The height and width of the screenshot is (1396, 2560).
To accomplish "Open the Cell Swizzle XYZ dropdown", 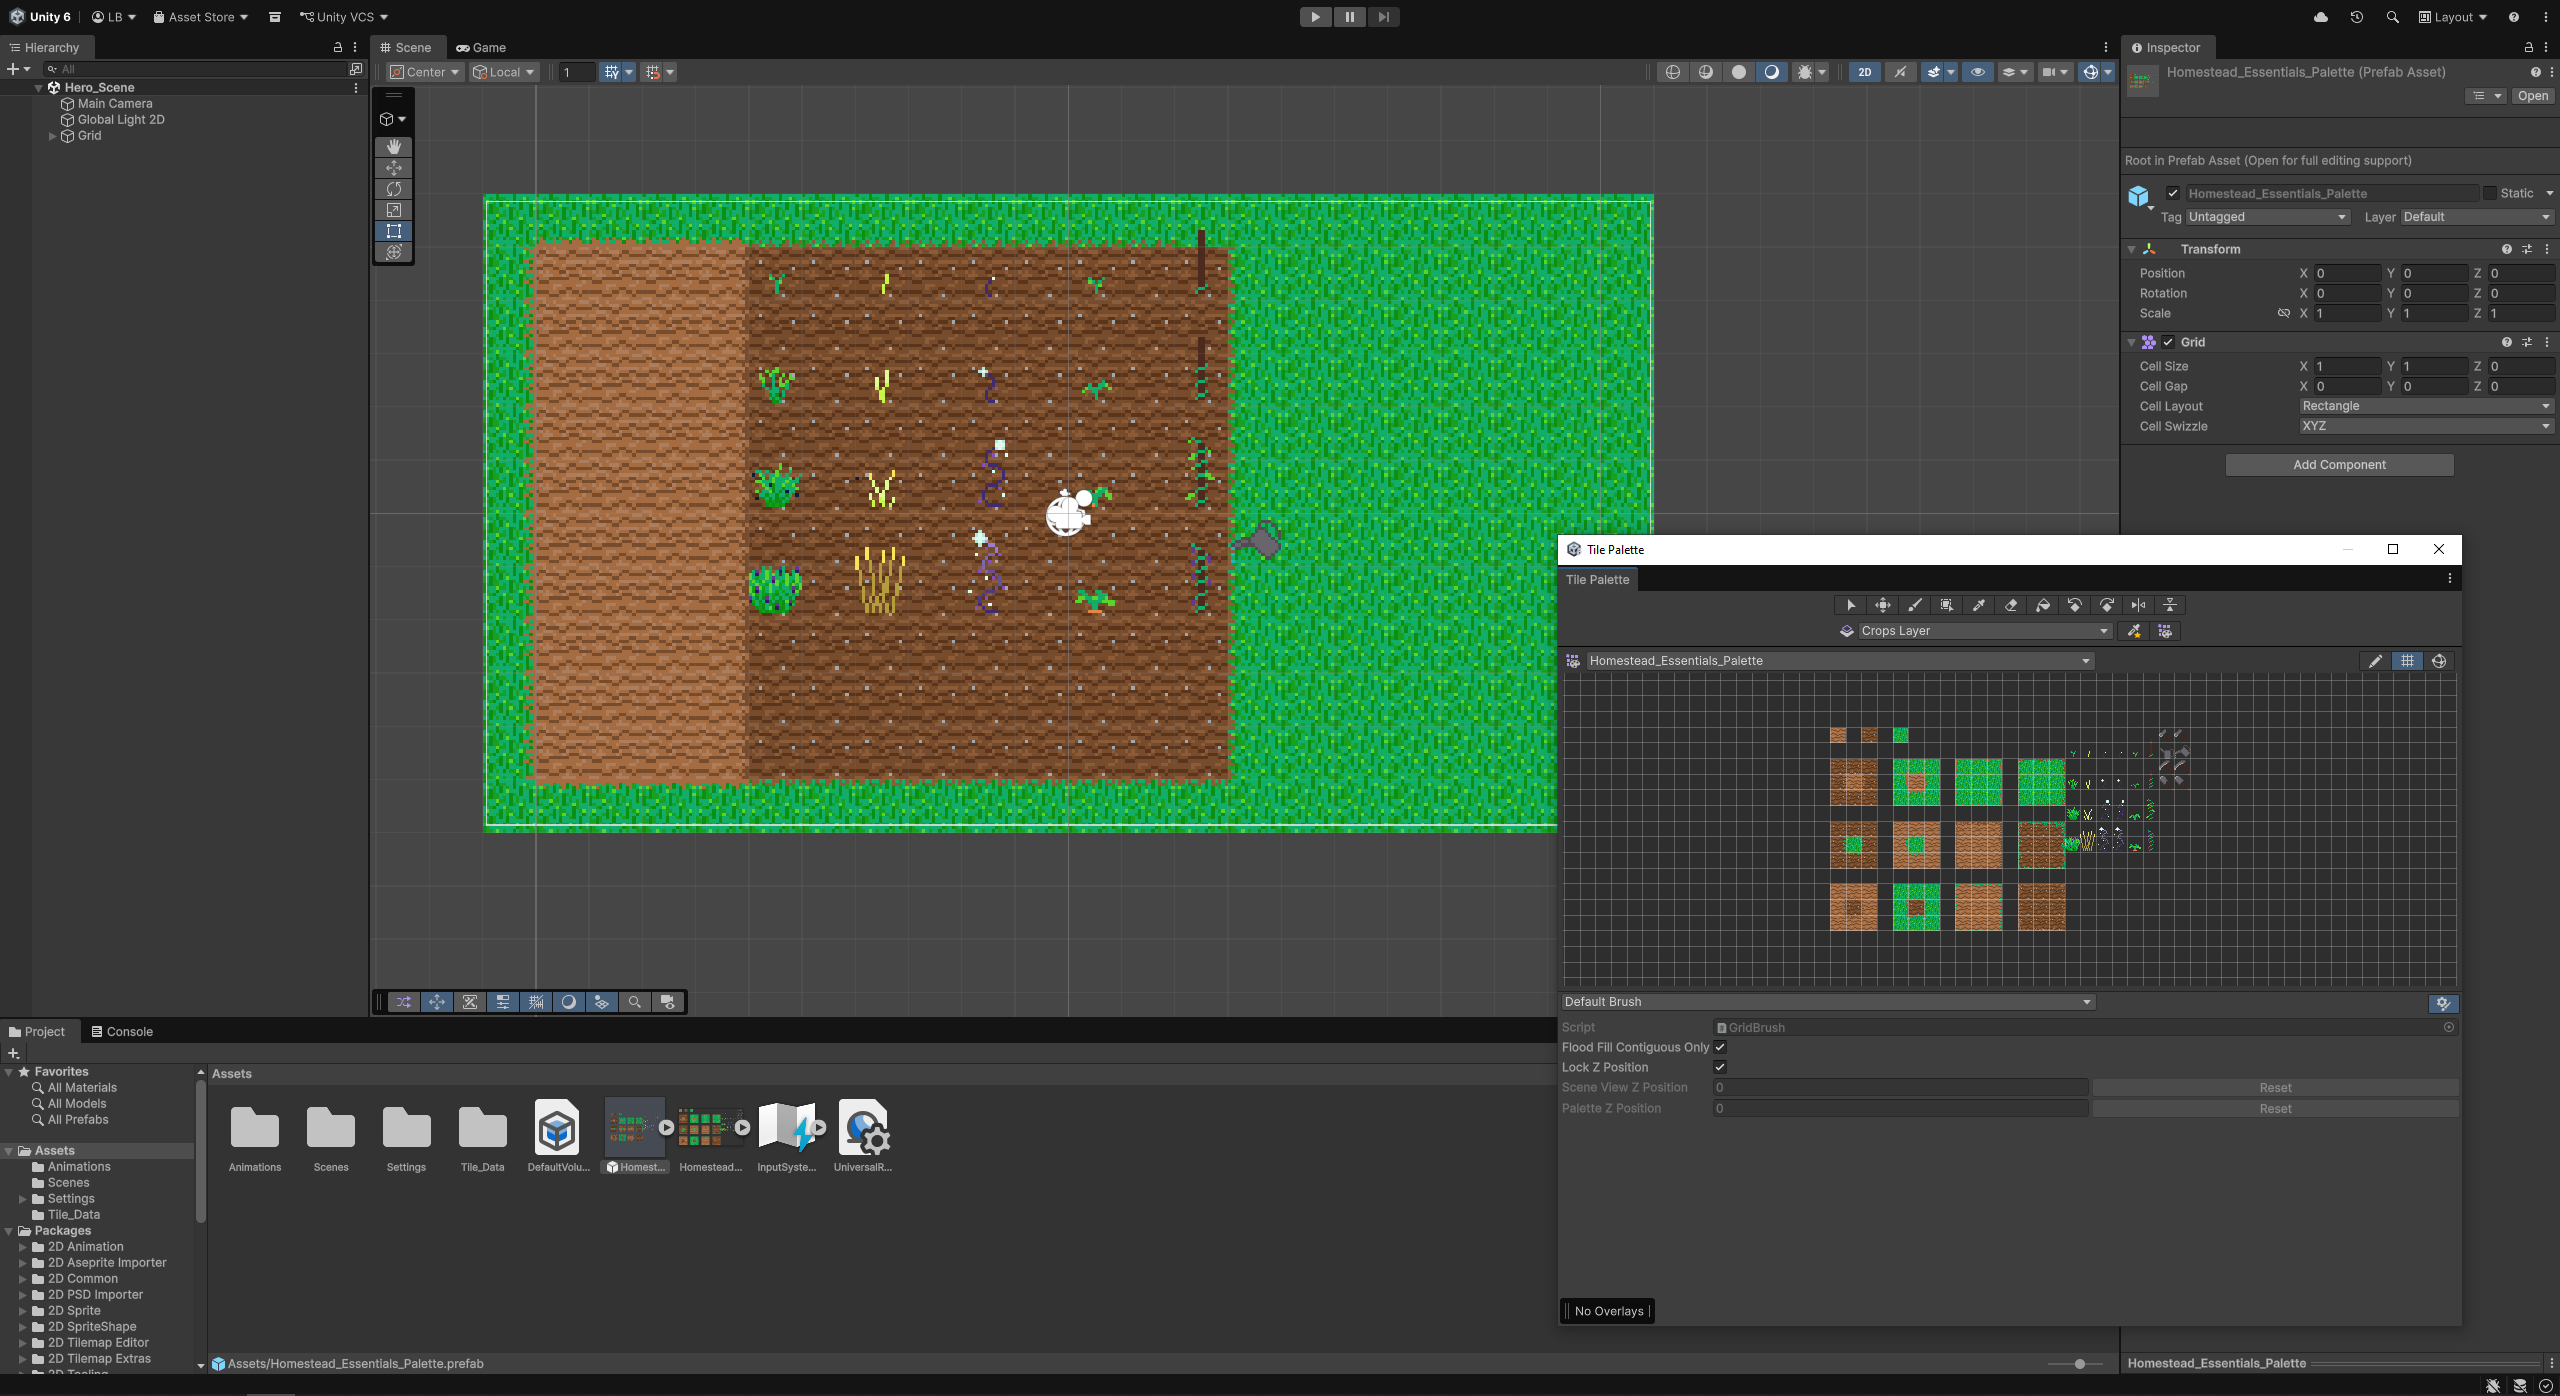I will pos(2426,426).
